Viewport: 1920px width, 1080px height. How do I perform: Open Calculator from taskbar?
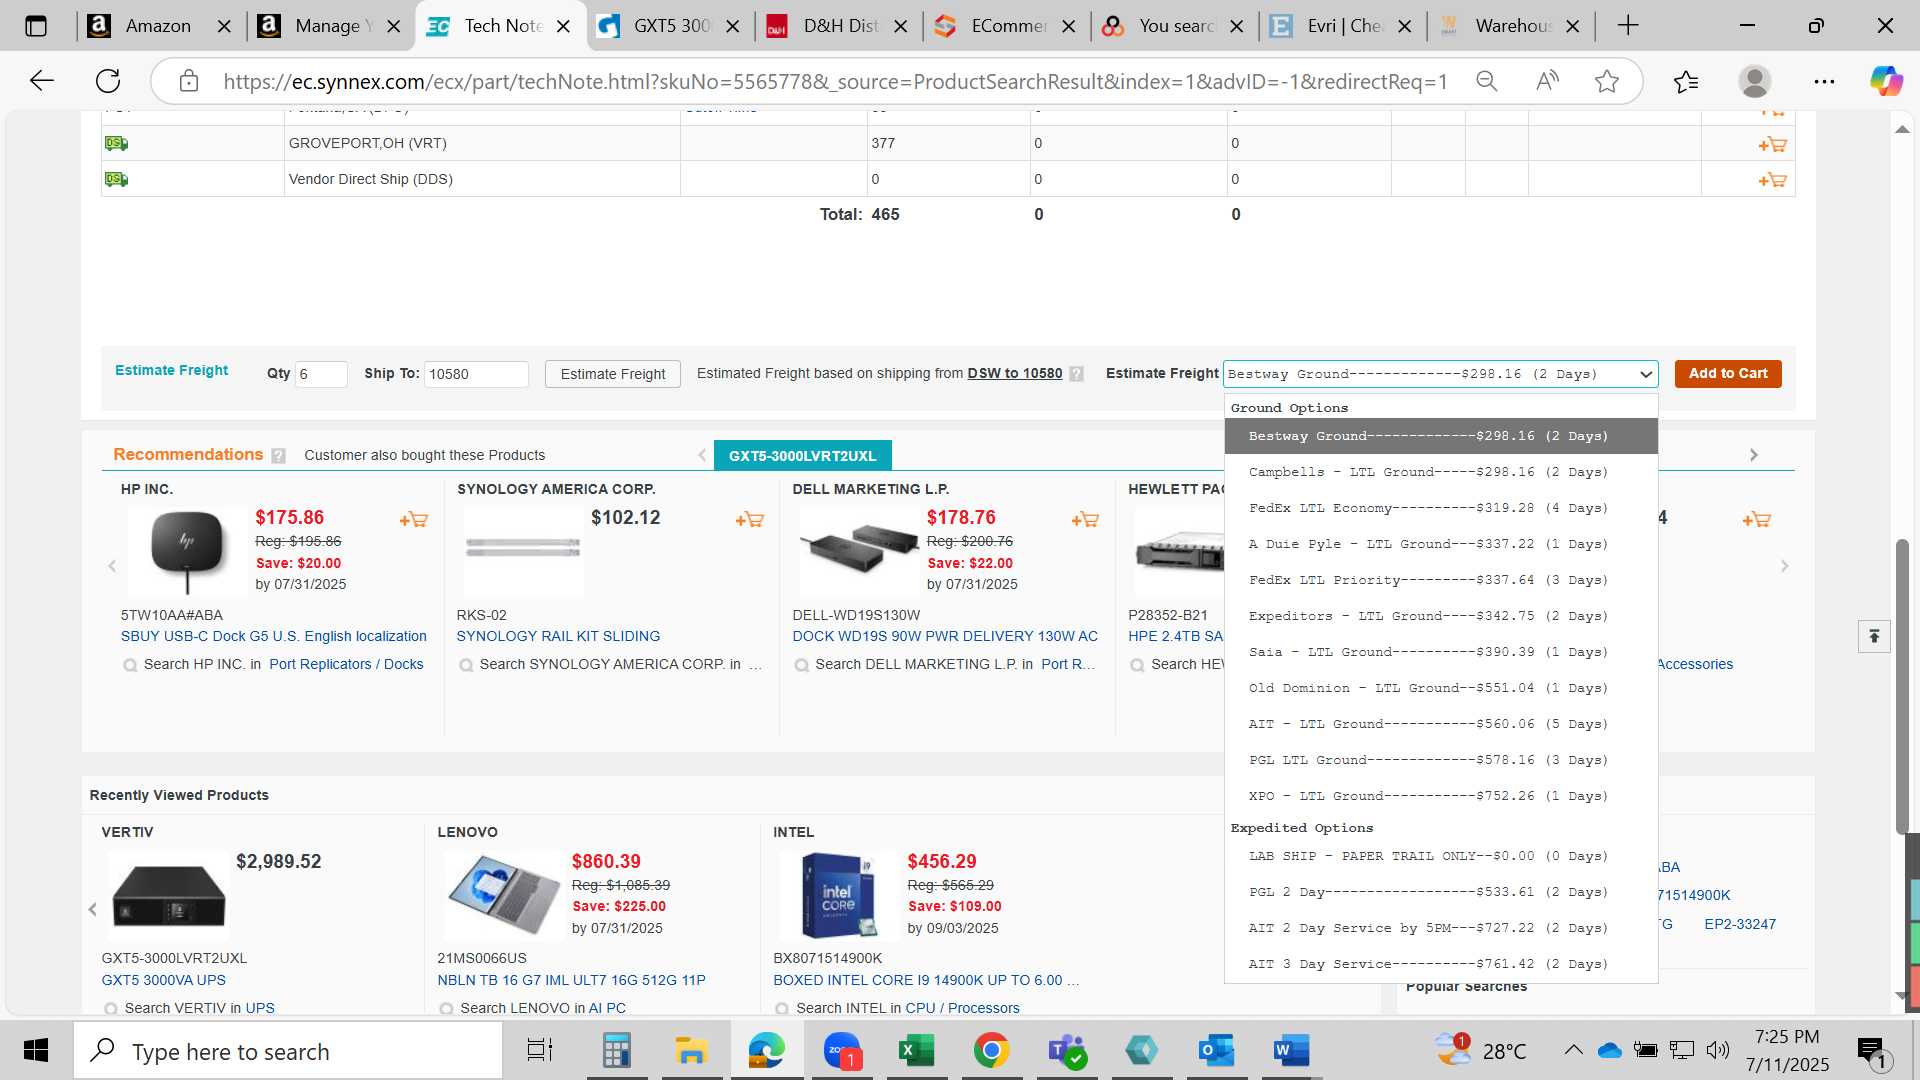click(x=616, y=1051)
